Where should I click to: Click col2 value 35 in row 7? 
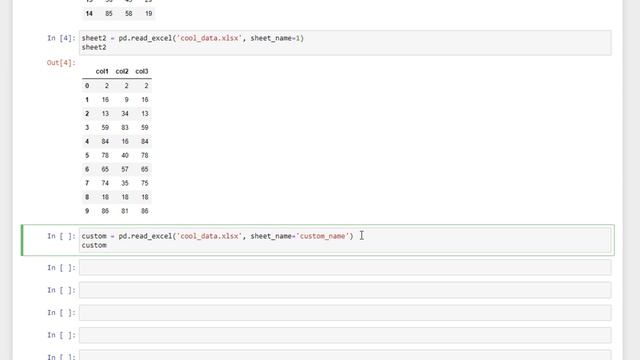pos(125,183)
